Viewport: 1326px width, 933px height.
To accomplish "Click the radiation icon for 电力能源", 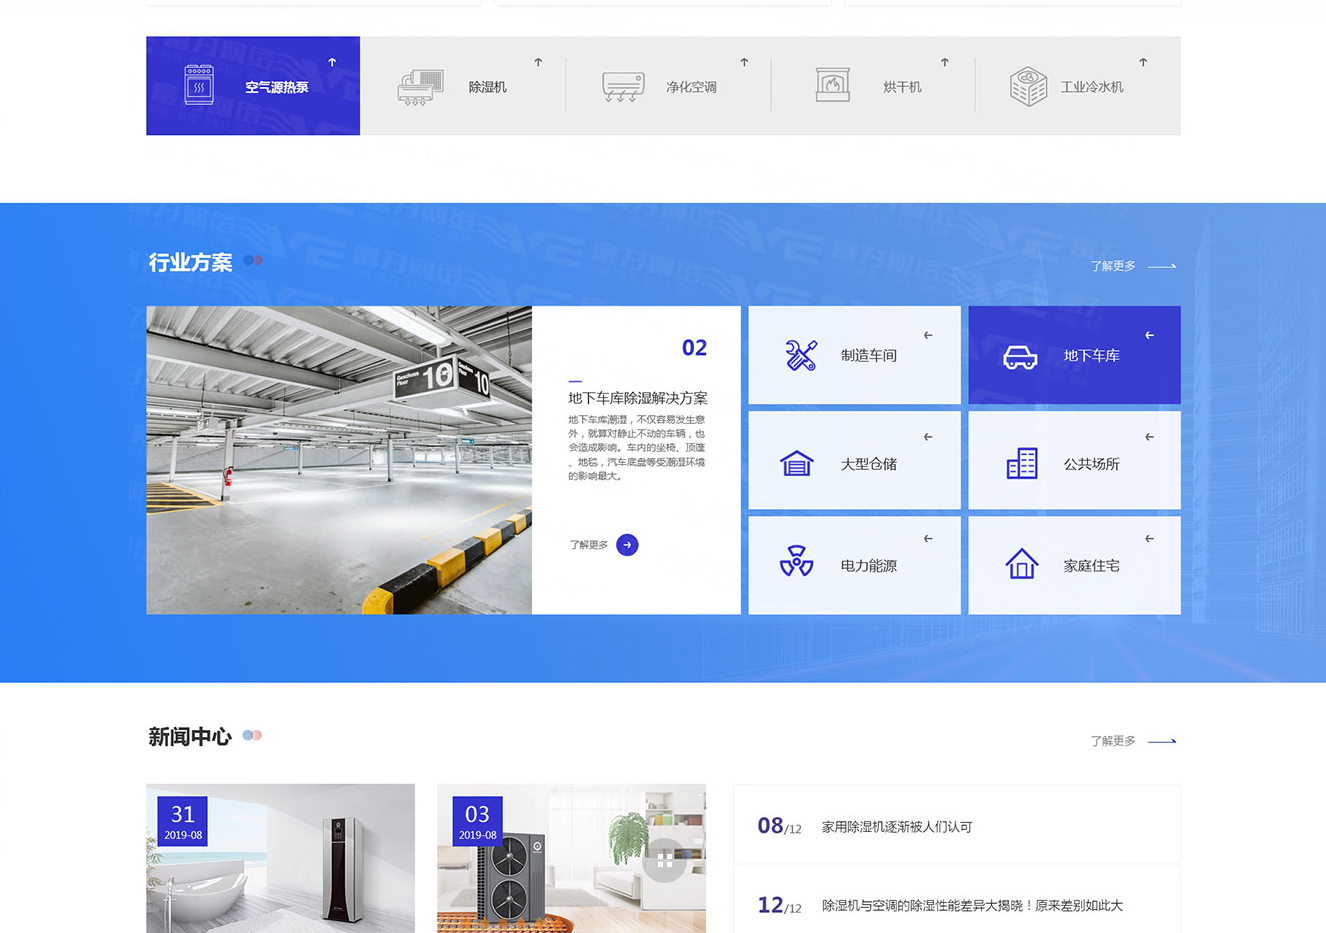I will pos(796,562).
